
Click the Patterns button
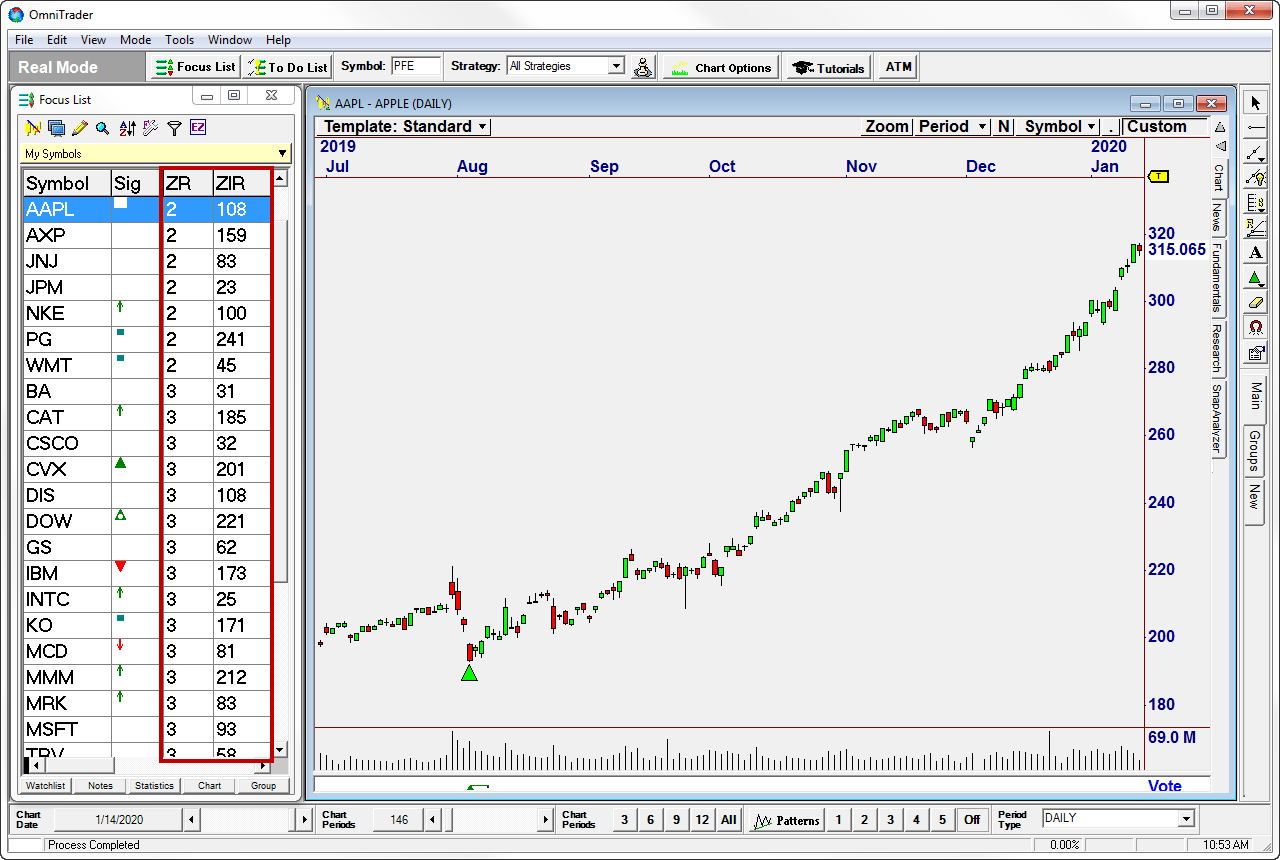click(786, 820)
